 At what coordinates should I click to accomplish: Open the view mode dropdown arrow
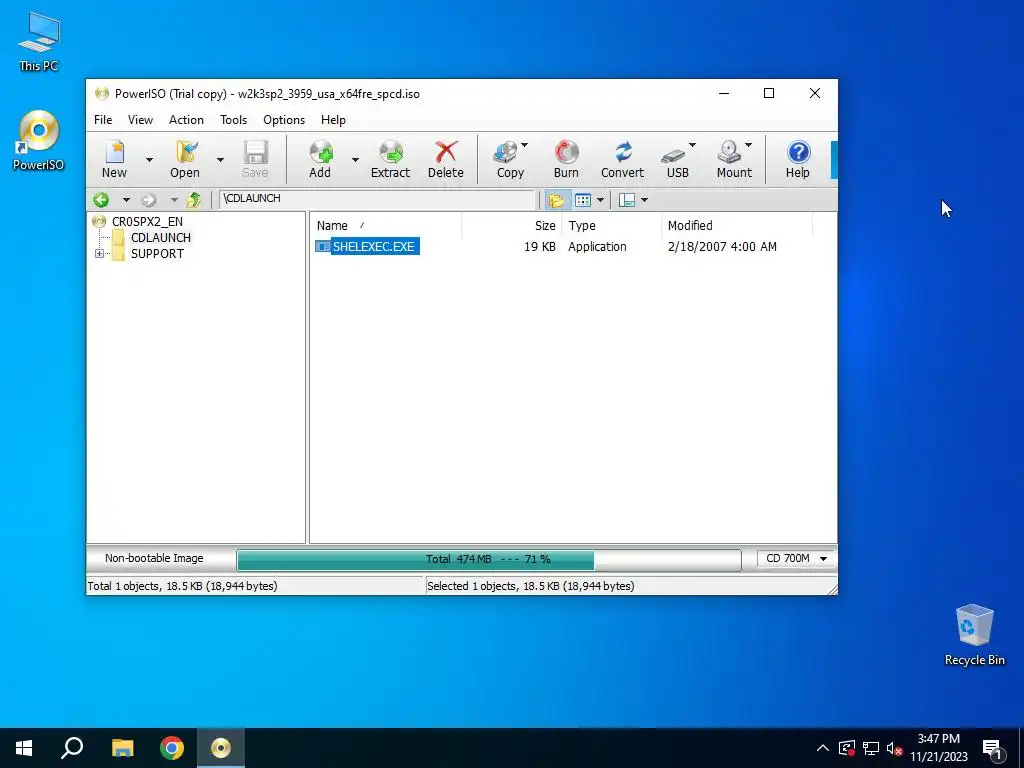[x=600, y=200]
